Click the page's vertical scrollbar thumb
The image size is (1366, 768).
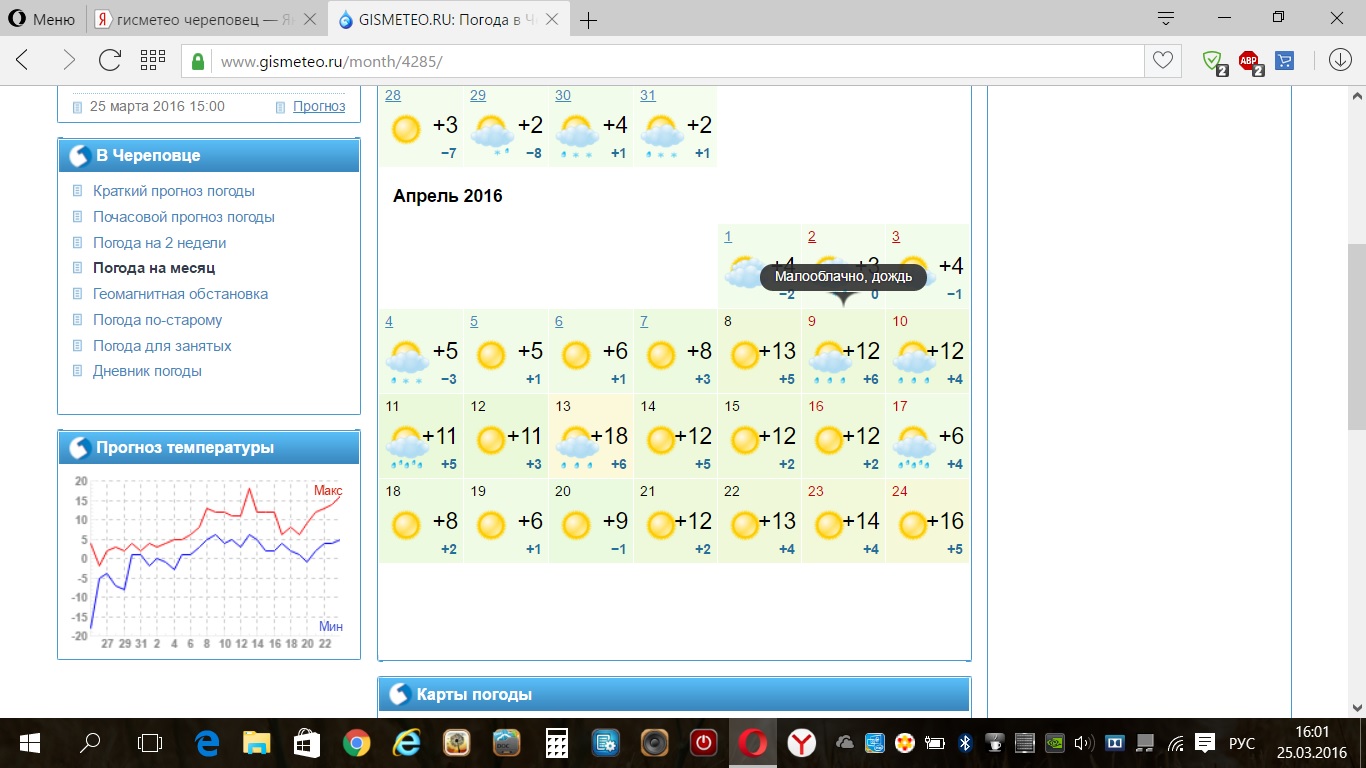tap(1356, 336)
